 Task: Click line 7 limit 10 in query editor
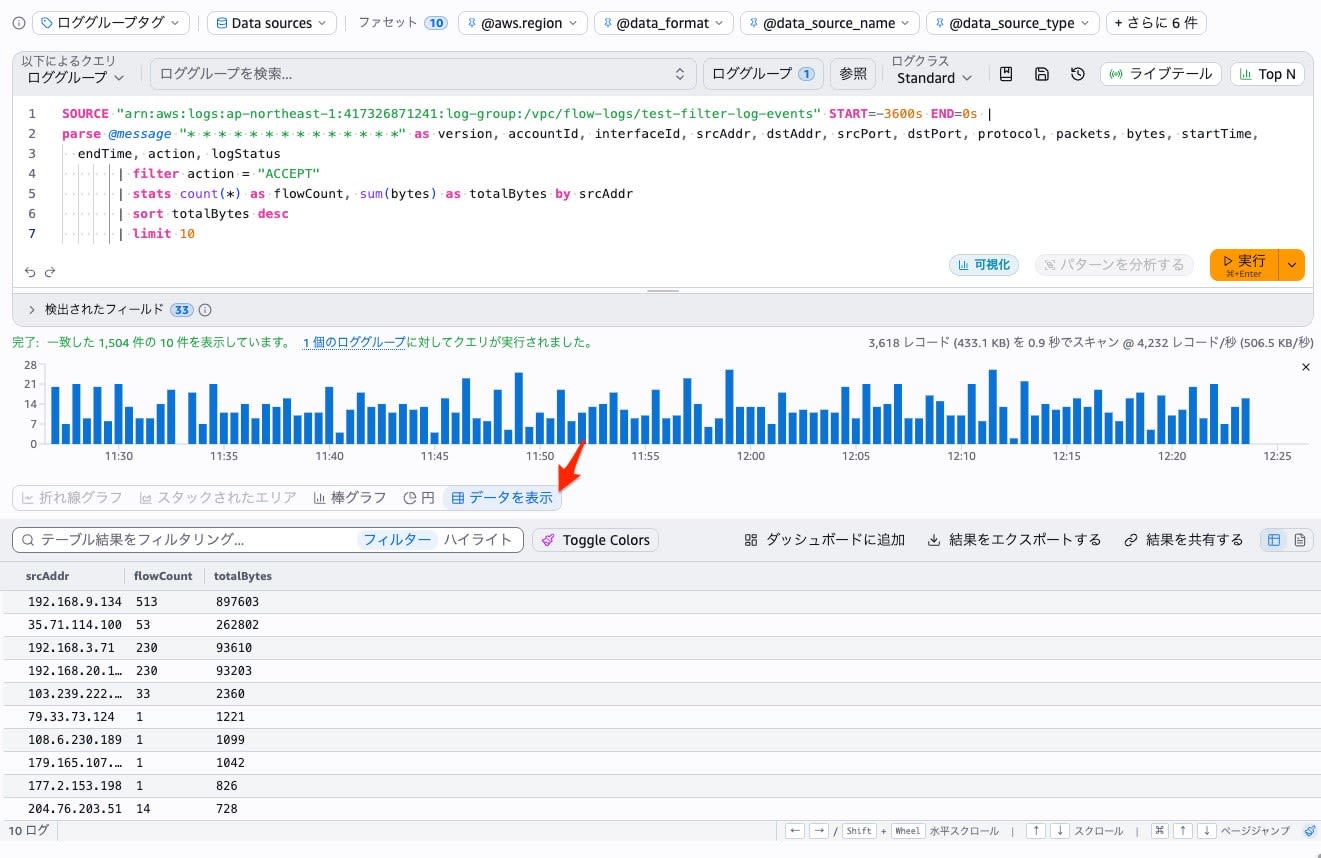[x=162, y=234]
